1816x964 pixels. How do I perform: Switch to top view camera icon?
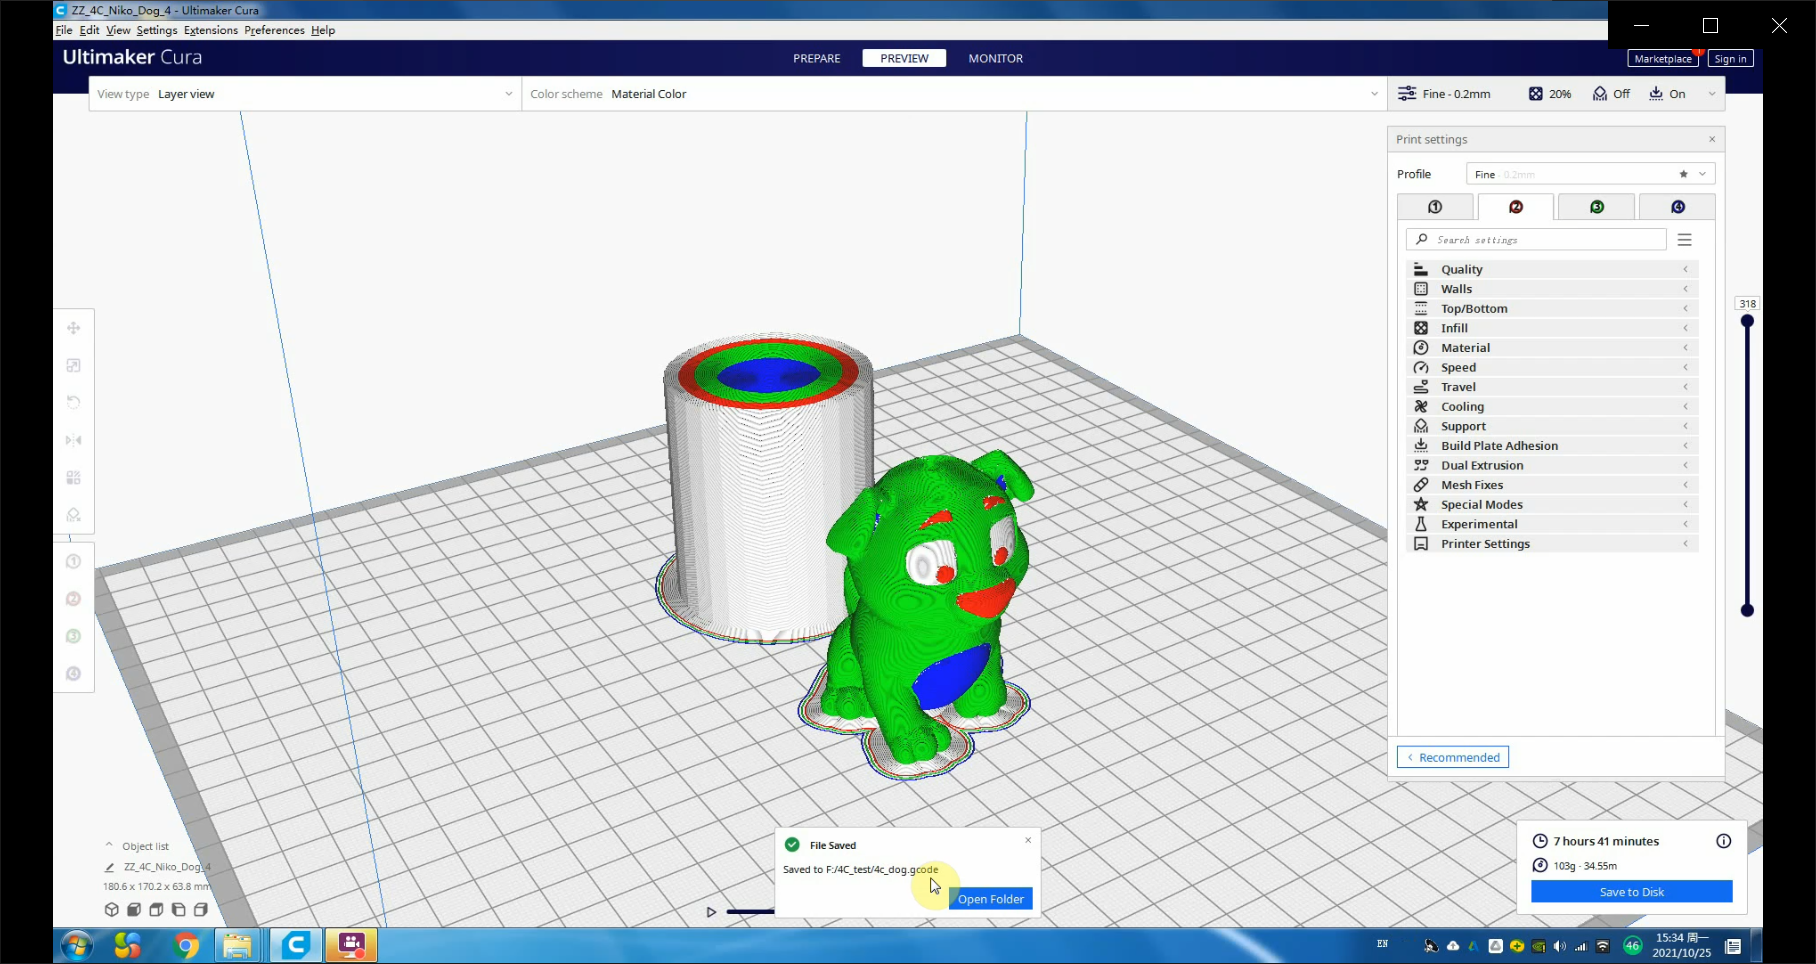156,910
